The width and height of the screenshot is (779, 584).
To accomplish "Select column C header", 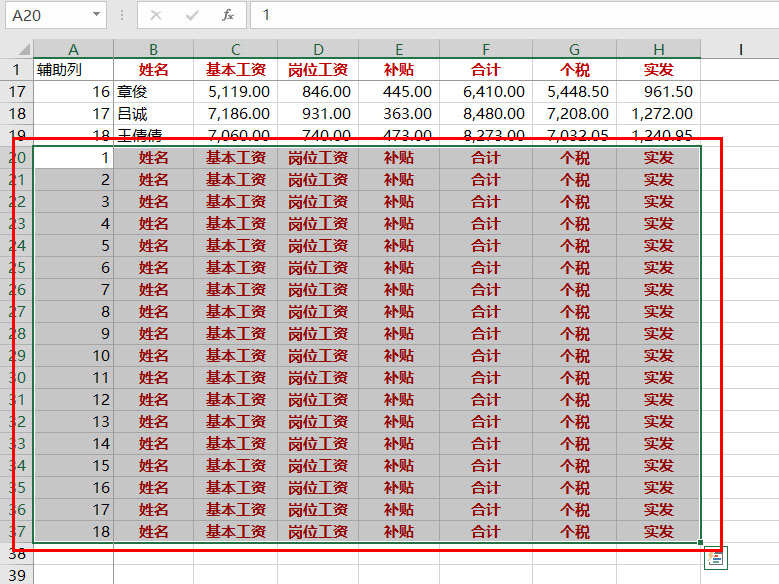I will (x=235, y=49).
